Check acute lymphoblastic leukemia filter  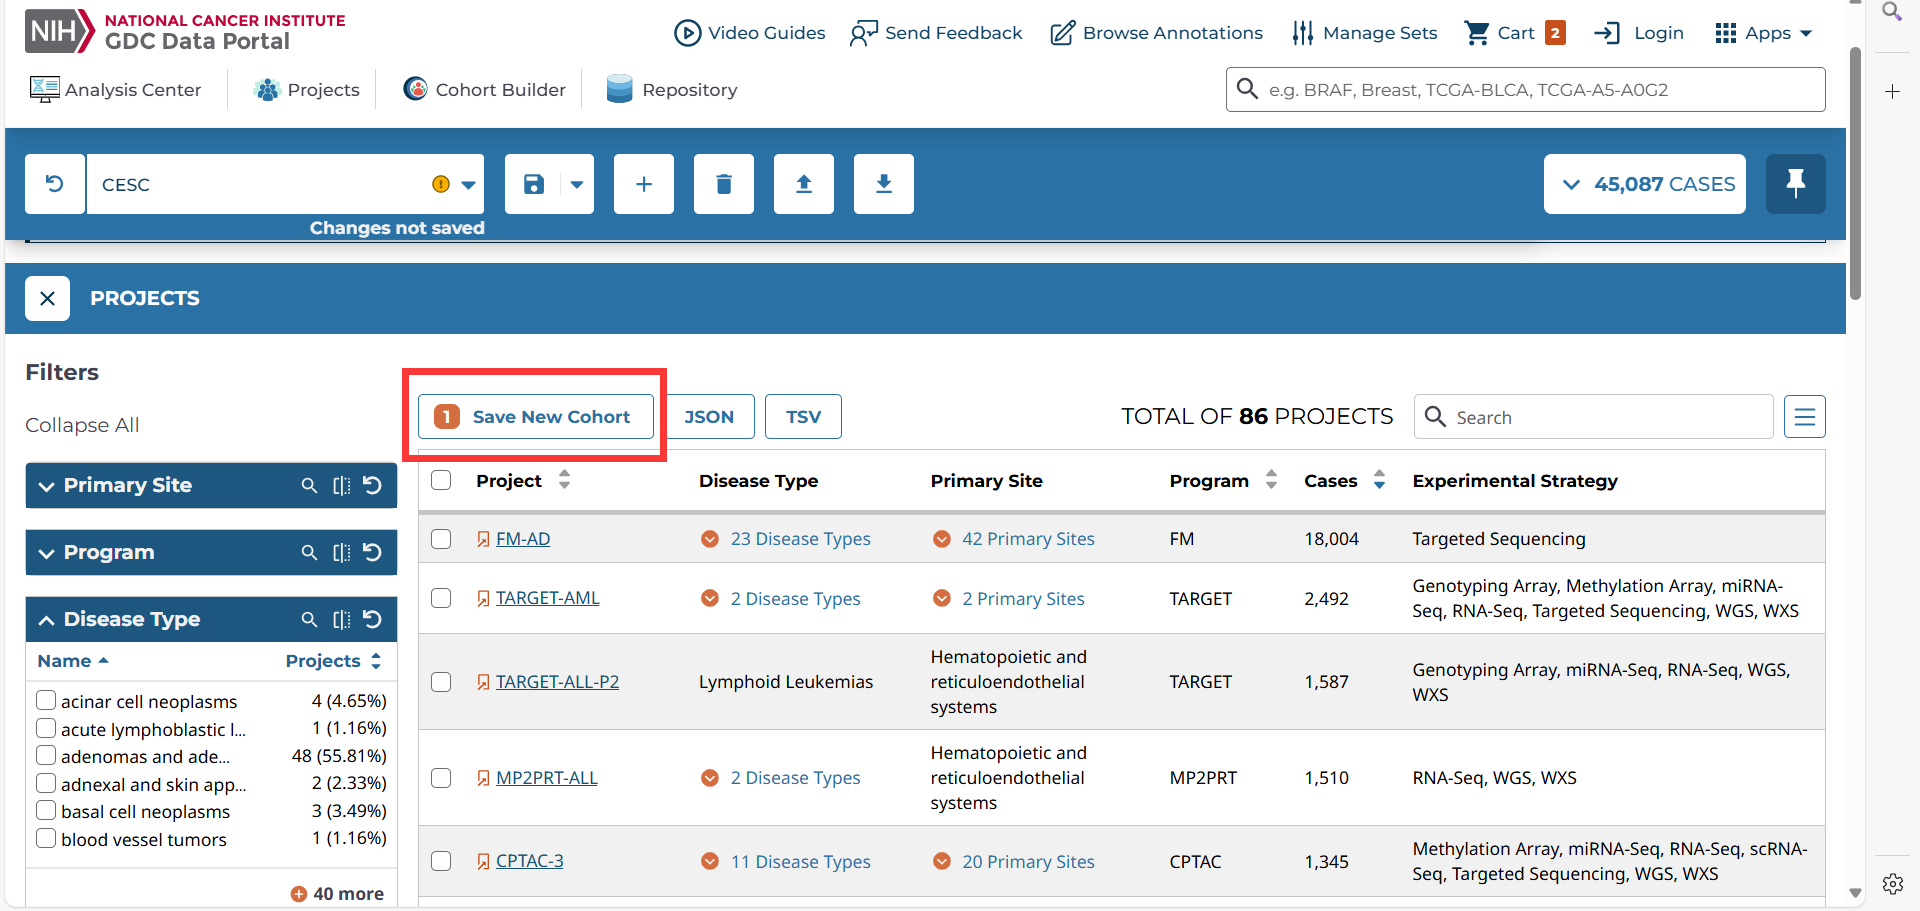(46, 728)
